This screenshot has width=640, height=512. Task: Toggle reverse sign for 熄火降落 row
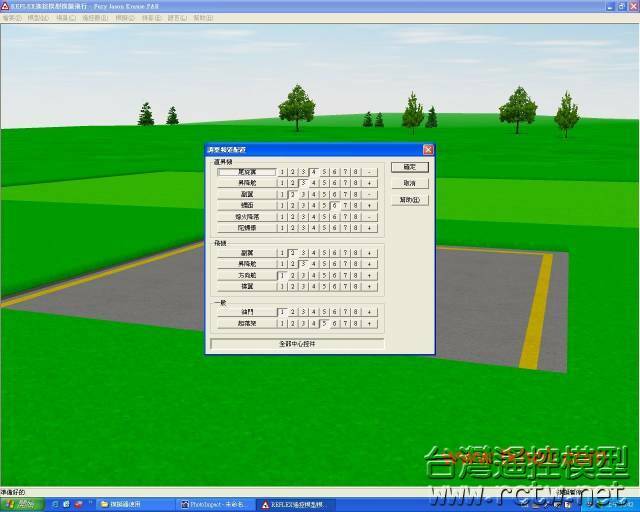(369, 217)
